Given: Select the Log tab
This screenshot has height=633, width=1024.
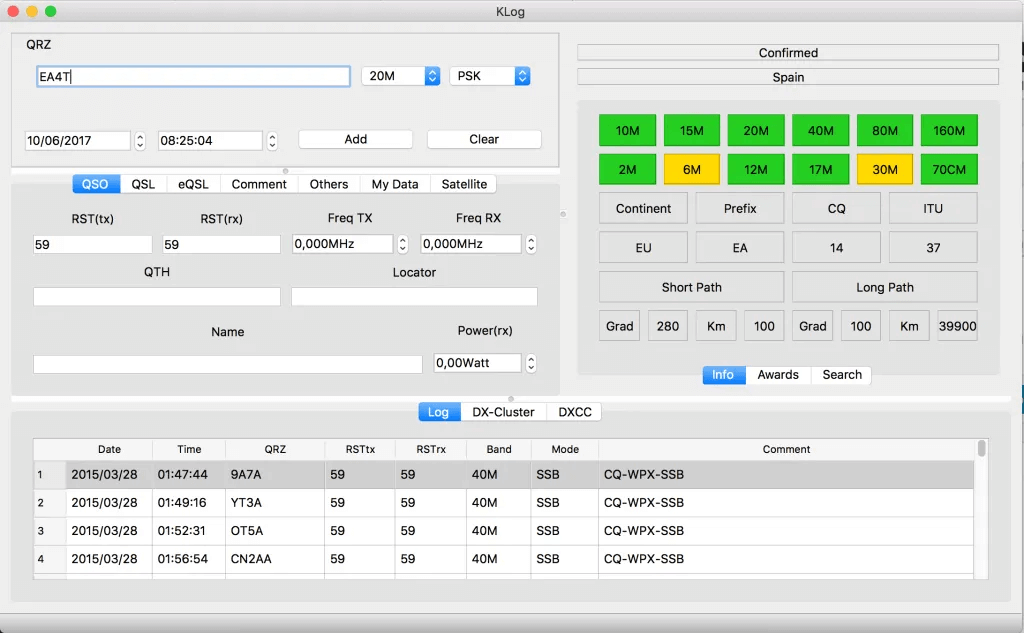Looking at the screenshot, I should [438, 412].
